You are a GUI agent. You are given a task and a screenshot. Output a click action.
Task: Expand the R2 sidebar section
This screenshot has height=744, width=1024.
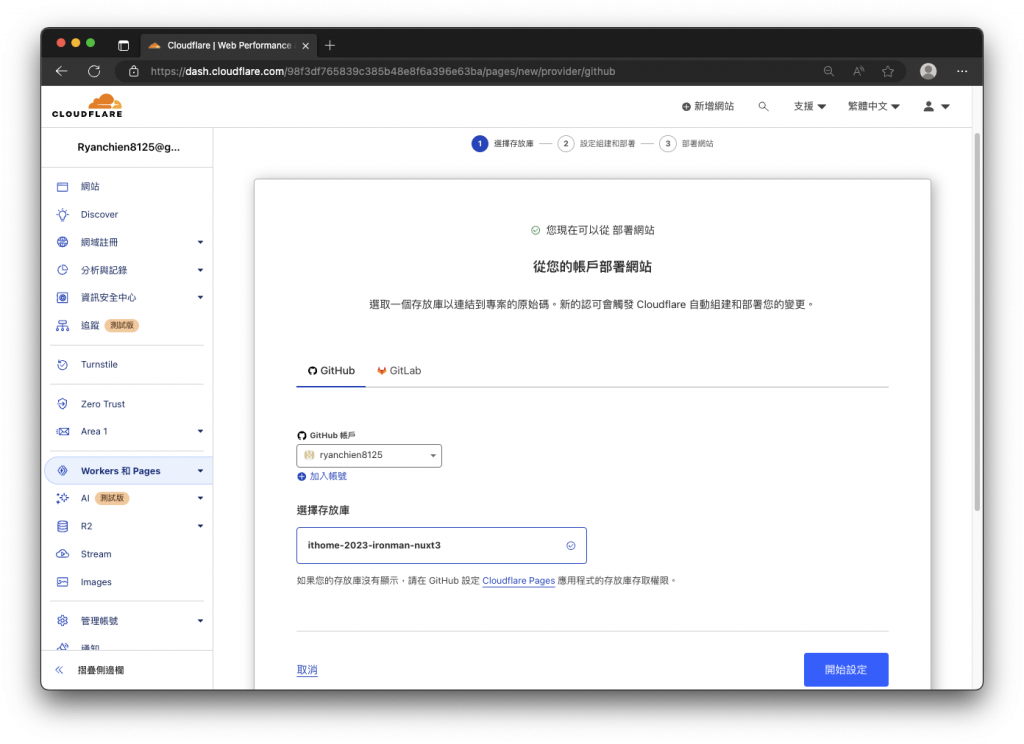click(200, 526)
